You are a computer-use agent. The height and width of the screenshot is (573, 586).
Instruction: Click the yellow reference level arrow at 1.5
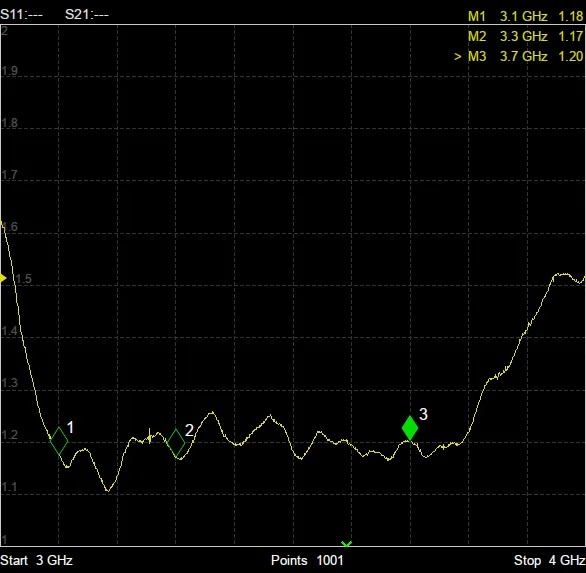(3, 278)
